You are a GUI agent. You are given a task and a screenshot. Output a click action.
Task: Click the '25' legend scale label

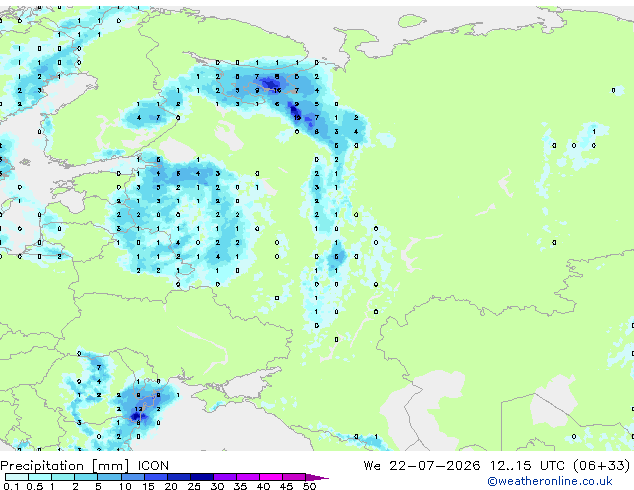pyautogui.click(x=194, y=486)
